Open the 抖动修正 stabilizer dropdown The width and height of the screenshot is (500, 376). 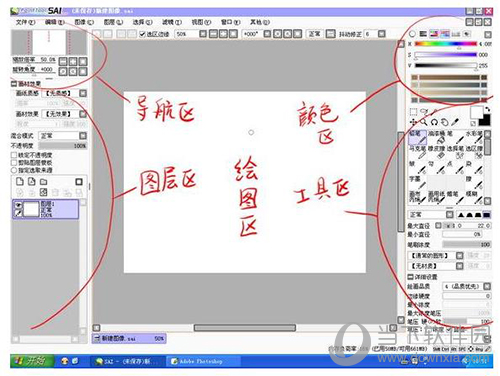tap(382, 34)
